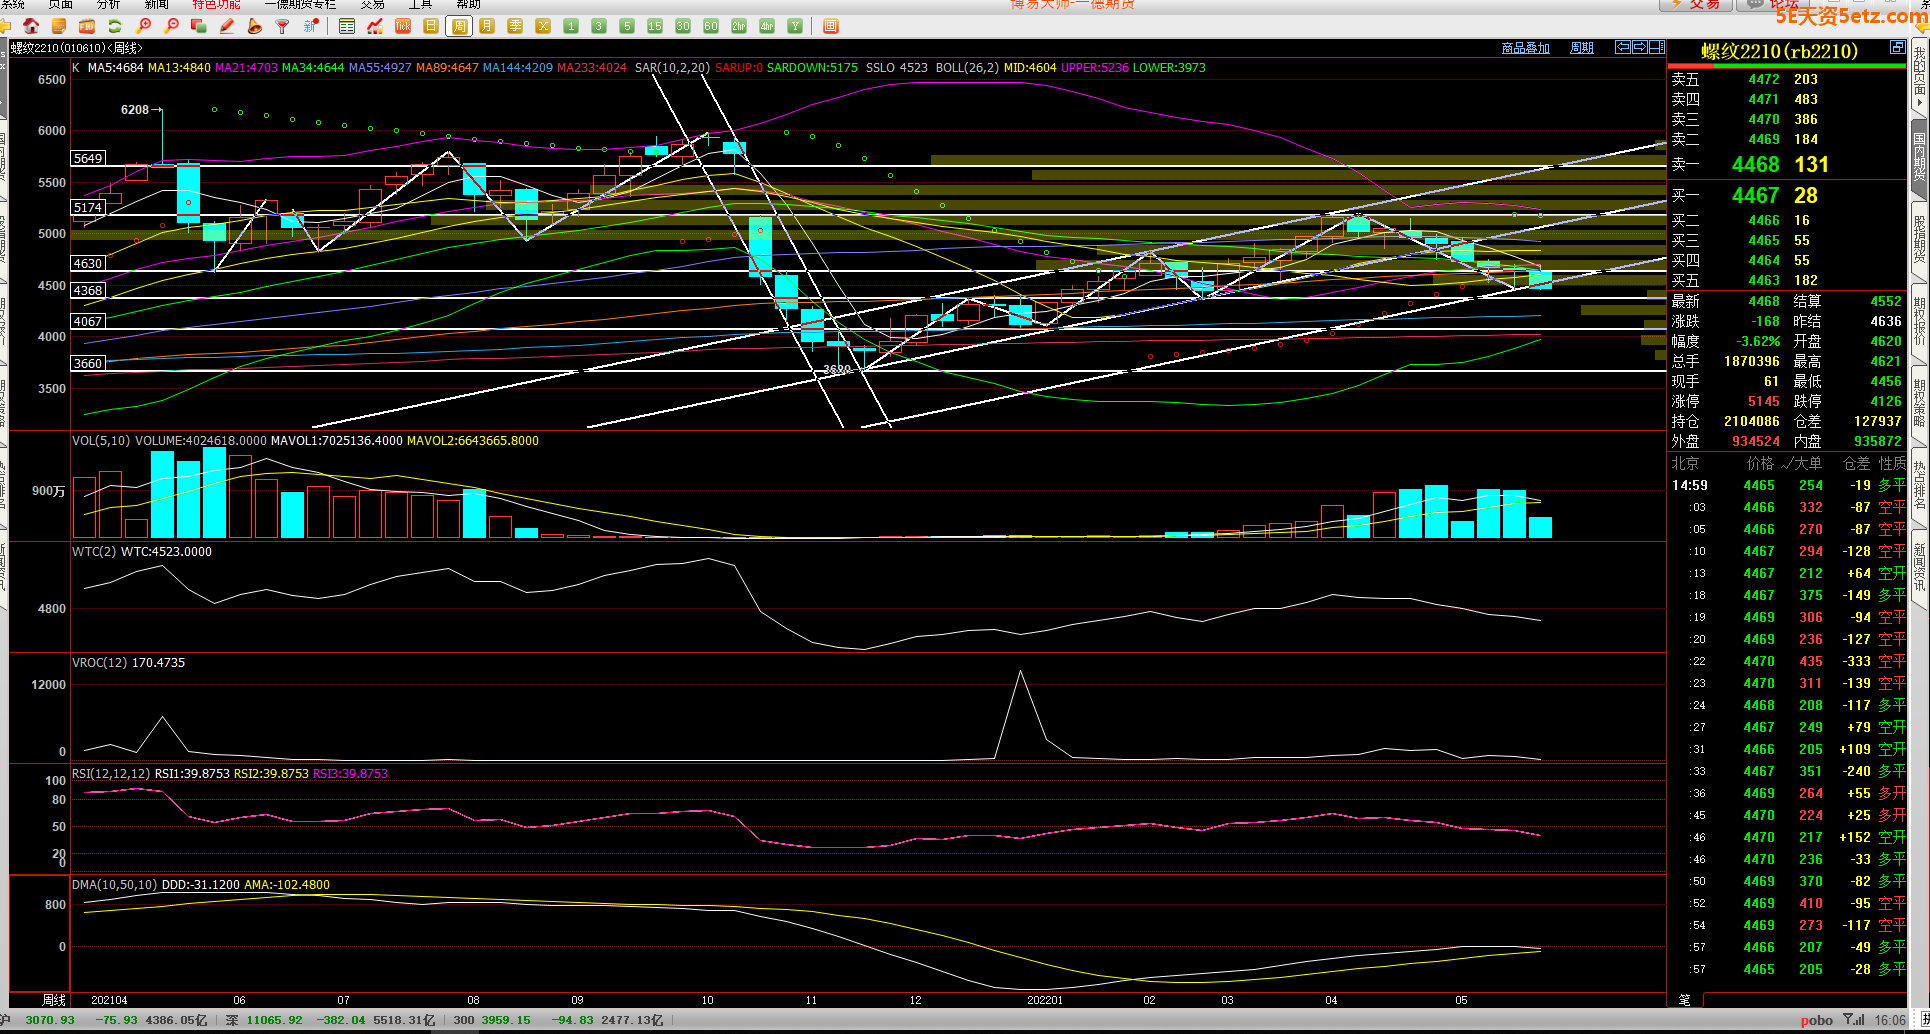Click the yellow back arrow icon

[x=5, y=26]
